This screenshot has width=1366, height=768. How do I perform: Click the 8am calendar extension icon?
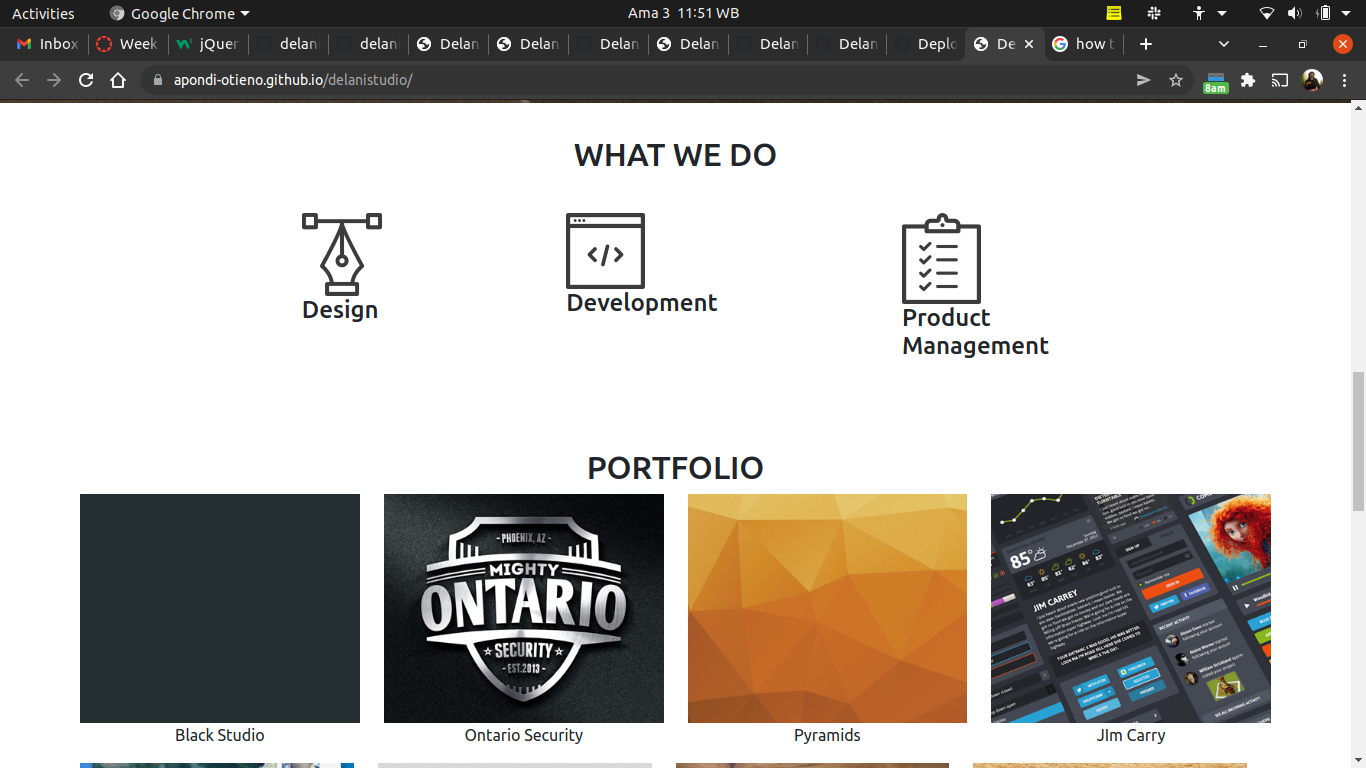click(1215, 80)
